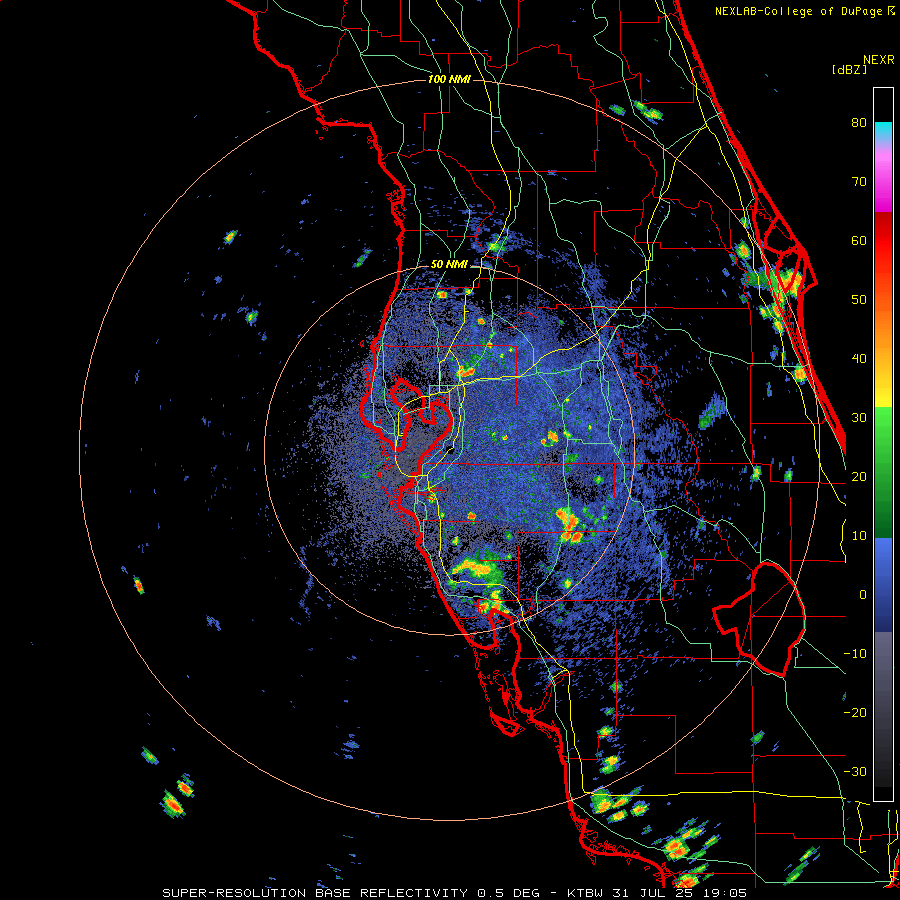Select the -20 dBZ scale value

click(x=855, y=712)
